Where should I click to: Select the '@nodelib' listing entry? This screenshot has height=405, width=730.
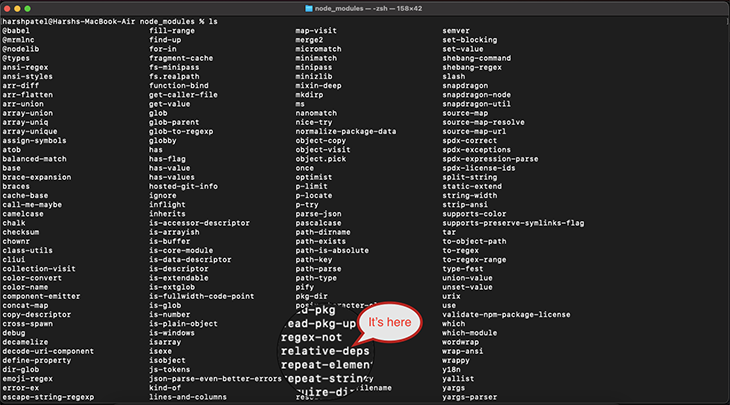point(20,49)
